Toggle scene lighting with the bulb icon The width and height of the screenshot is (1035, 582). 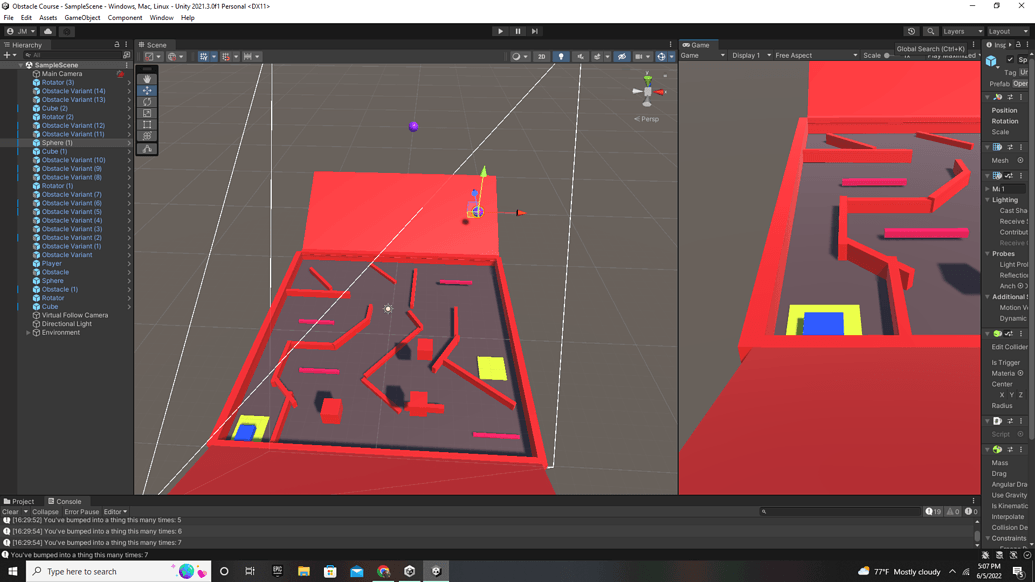tap(561, 56)
